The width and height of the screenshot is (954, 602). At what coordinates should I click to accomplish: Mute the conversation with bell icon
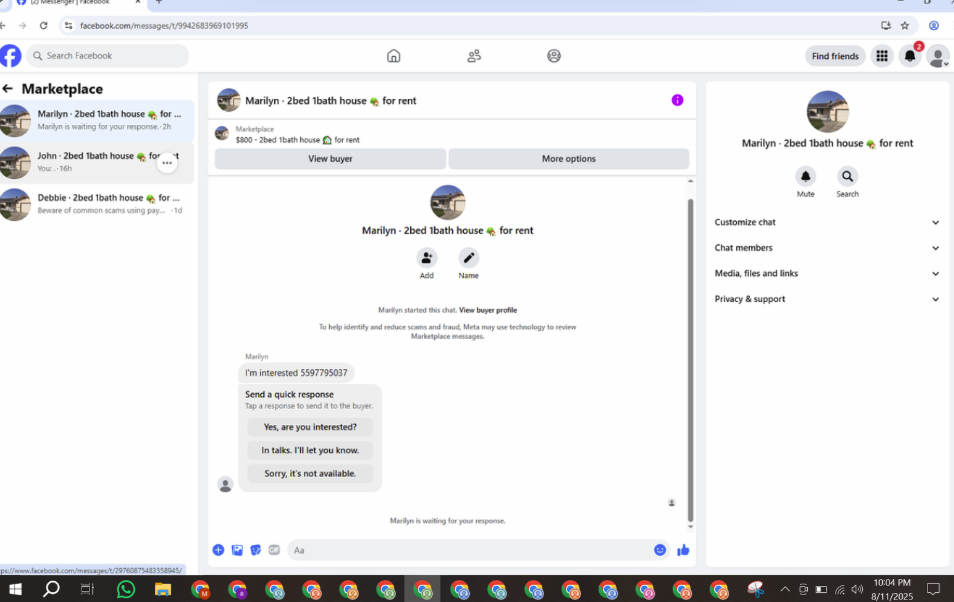806,177
